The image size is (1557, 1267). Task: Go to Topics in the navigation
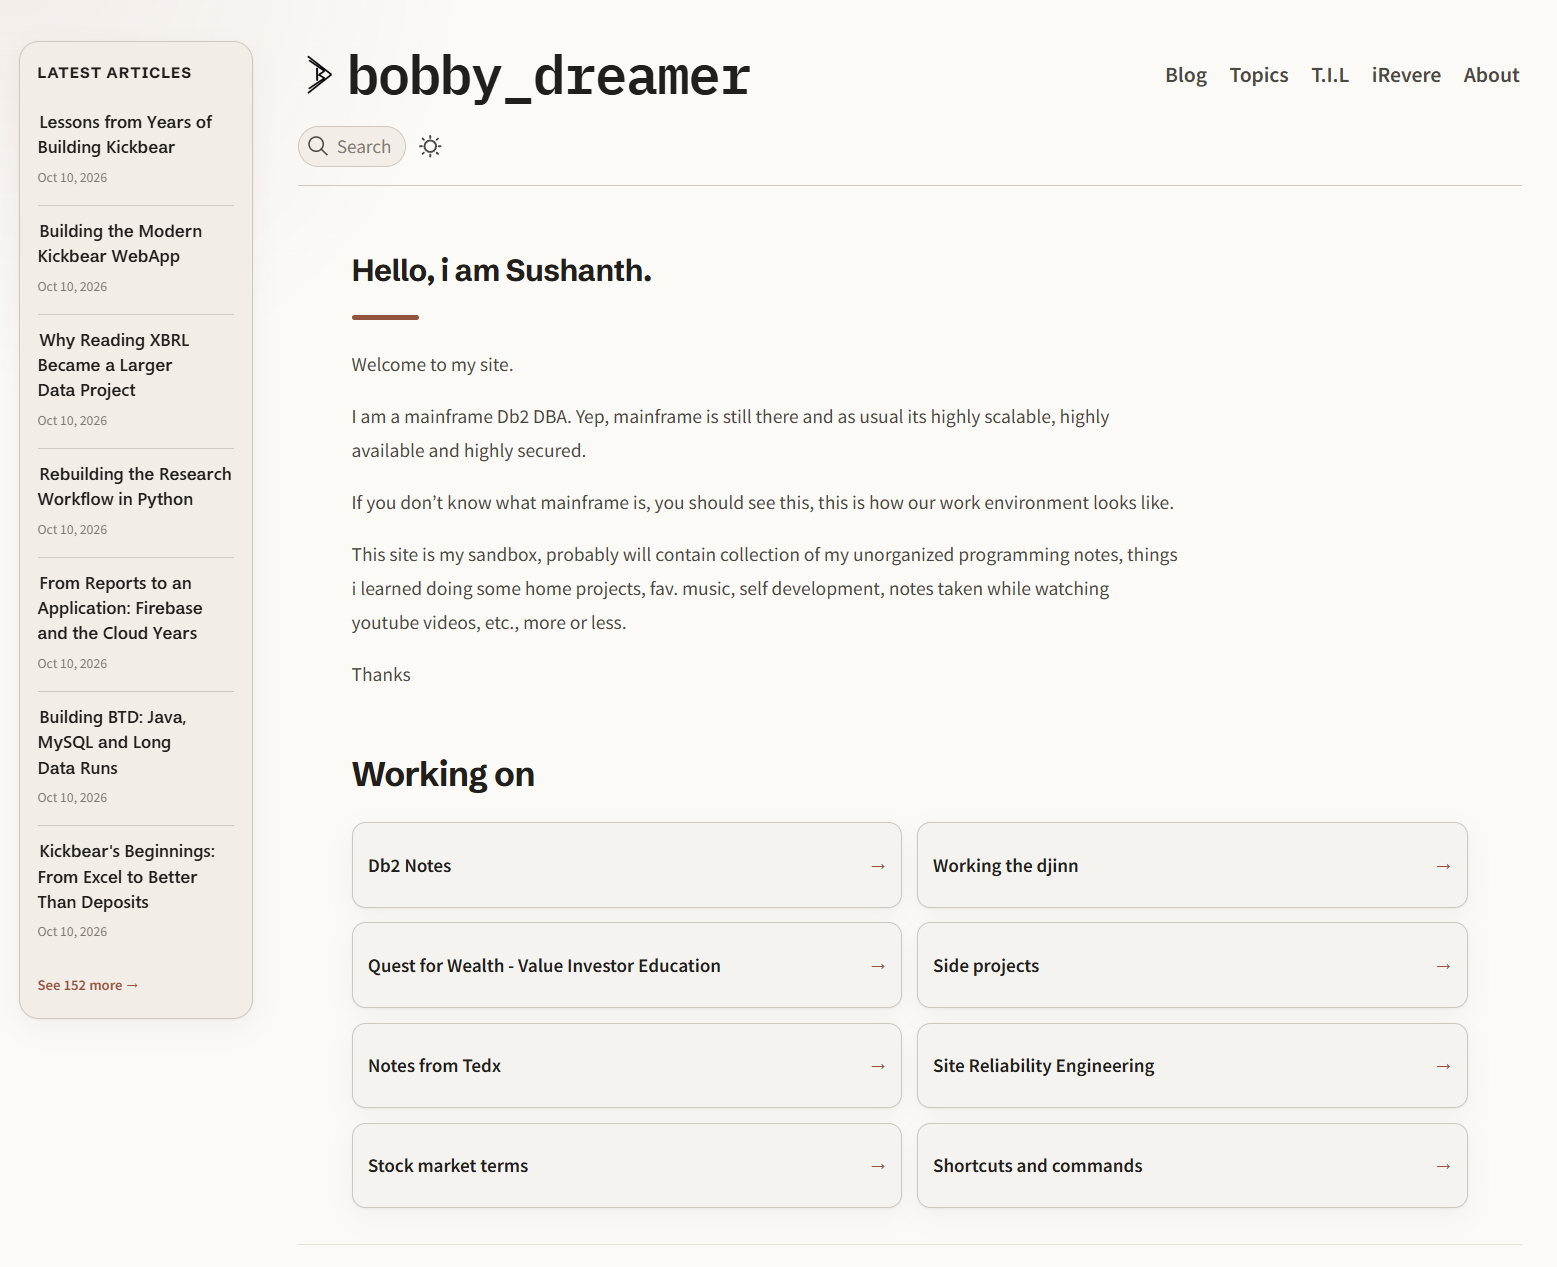pos(1259,75)
